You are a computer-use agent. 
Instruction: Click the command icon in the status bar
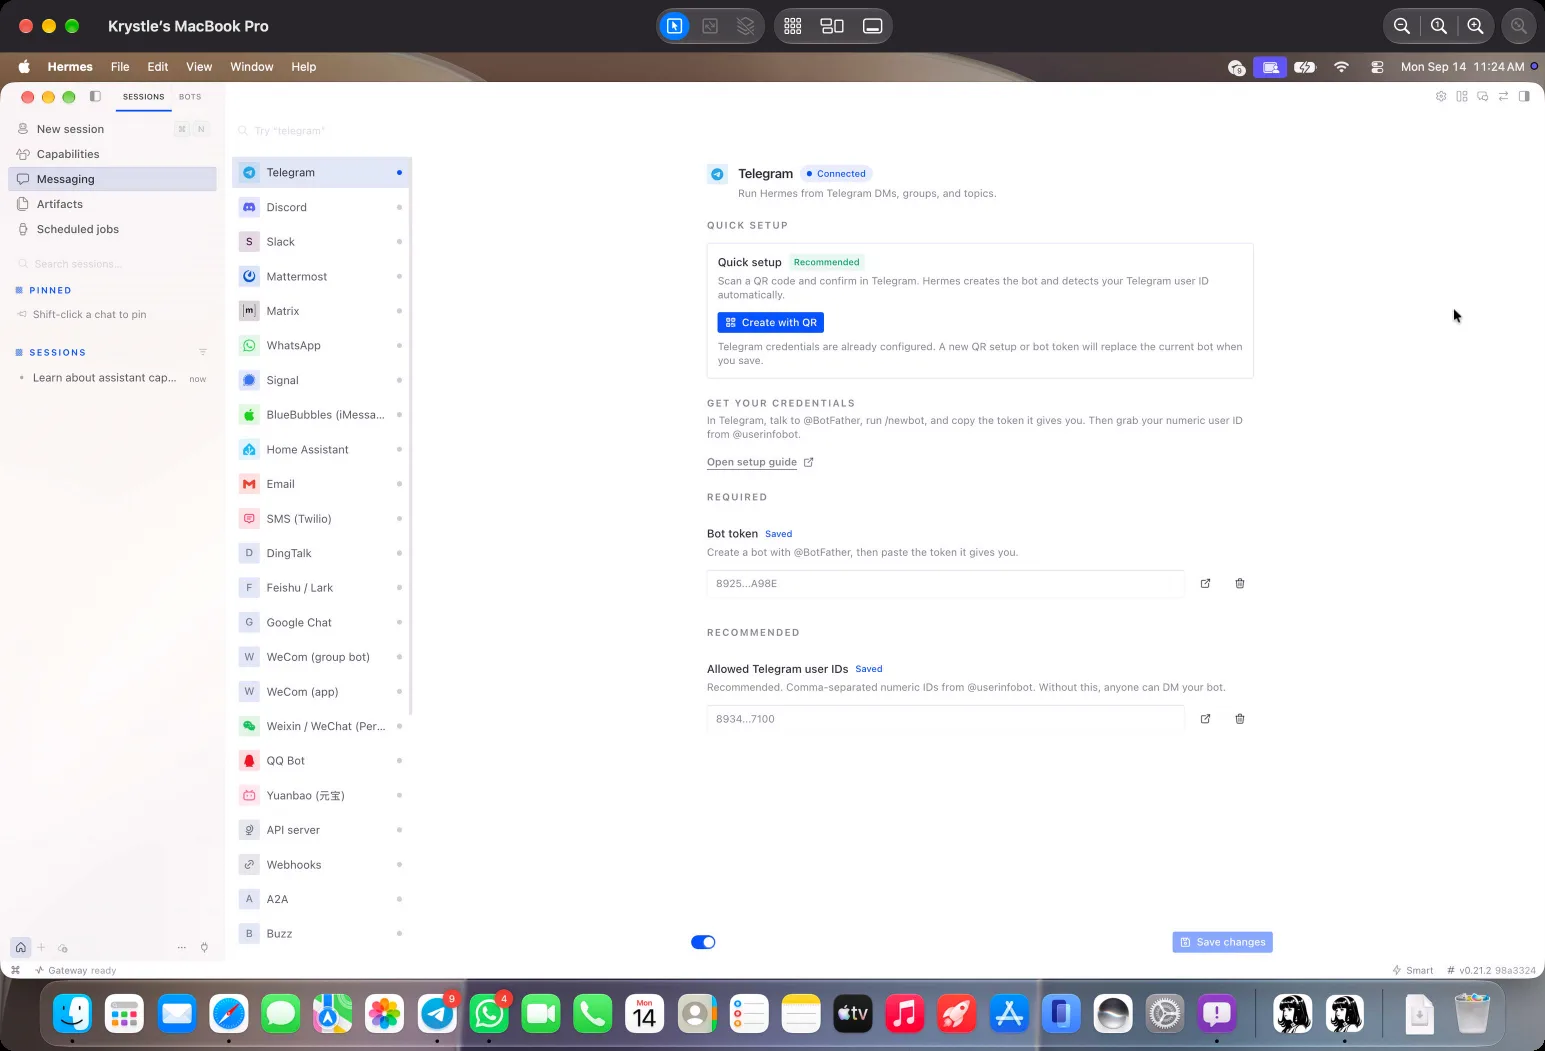15,970
